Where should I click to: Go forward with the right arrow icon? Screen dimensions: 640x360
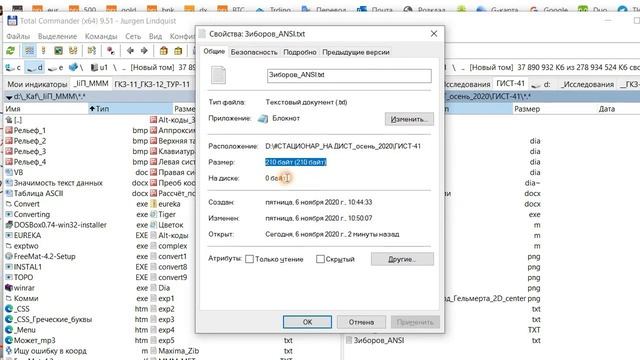click(144, 51)
